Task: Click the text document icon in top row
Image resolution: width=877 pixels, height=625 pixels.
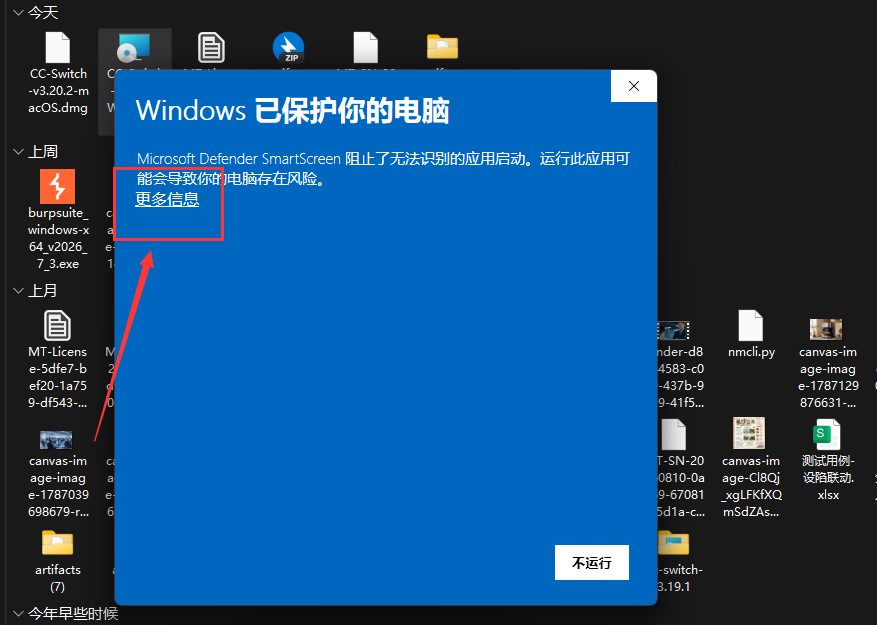Action: pyautogui.click(x=211, y=47)
